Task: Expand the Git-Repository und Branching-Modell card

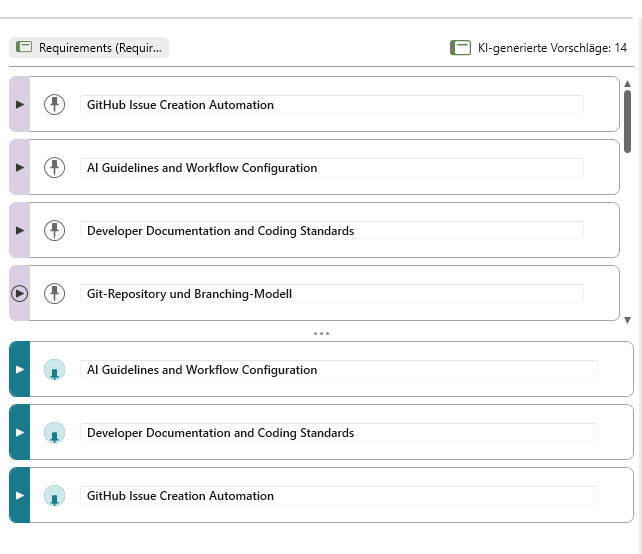Action: (20, 294)
